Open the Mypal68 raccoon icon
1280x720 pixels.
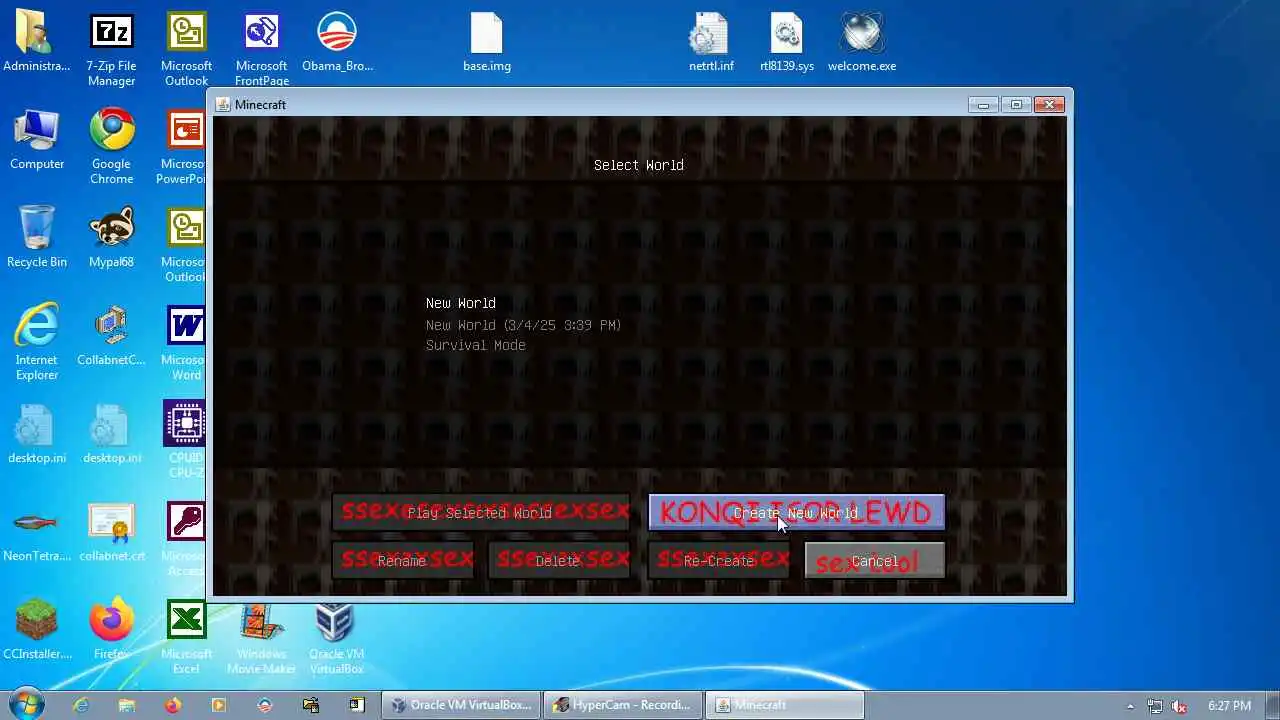coord(111,238)
